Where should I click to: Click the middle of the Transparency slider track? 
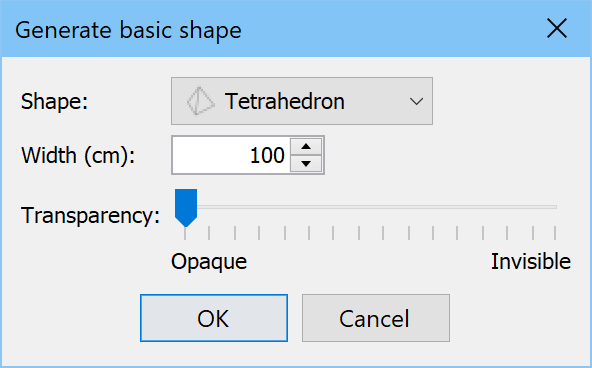coord(370,207)
